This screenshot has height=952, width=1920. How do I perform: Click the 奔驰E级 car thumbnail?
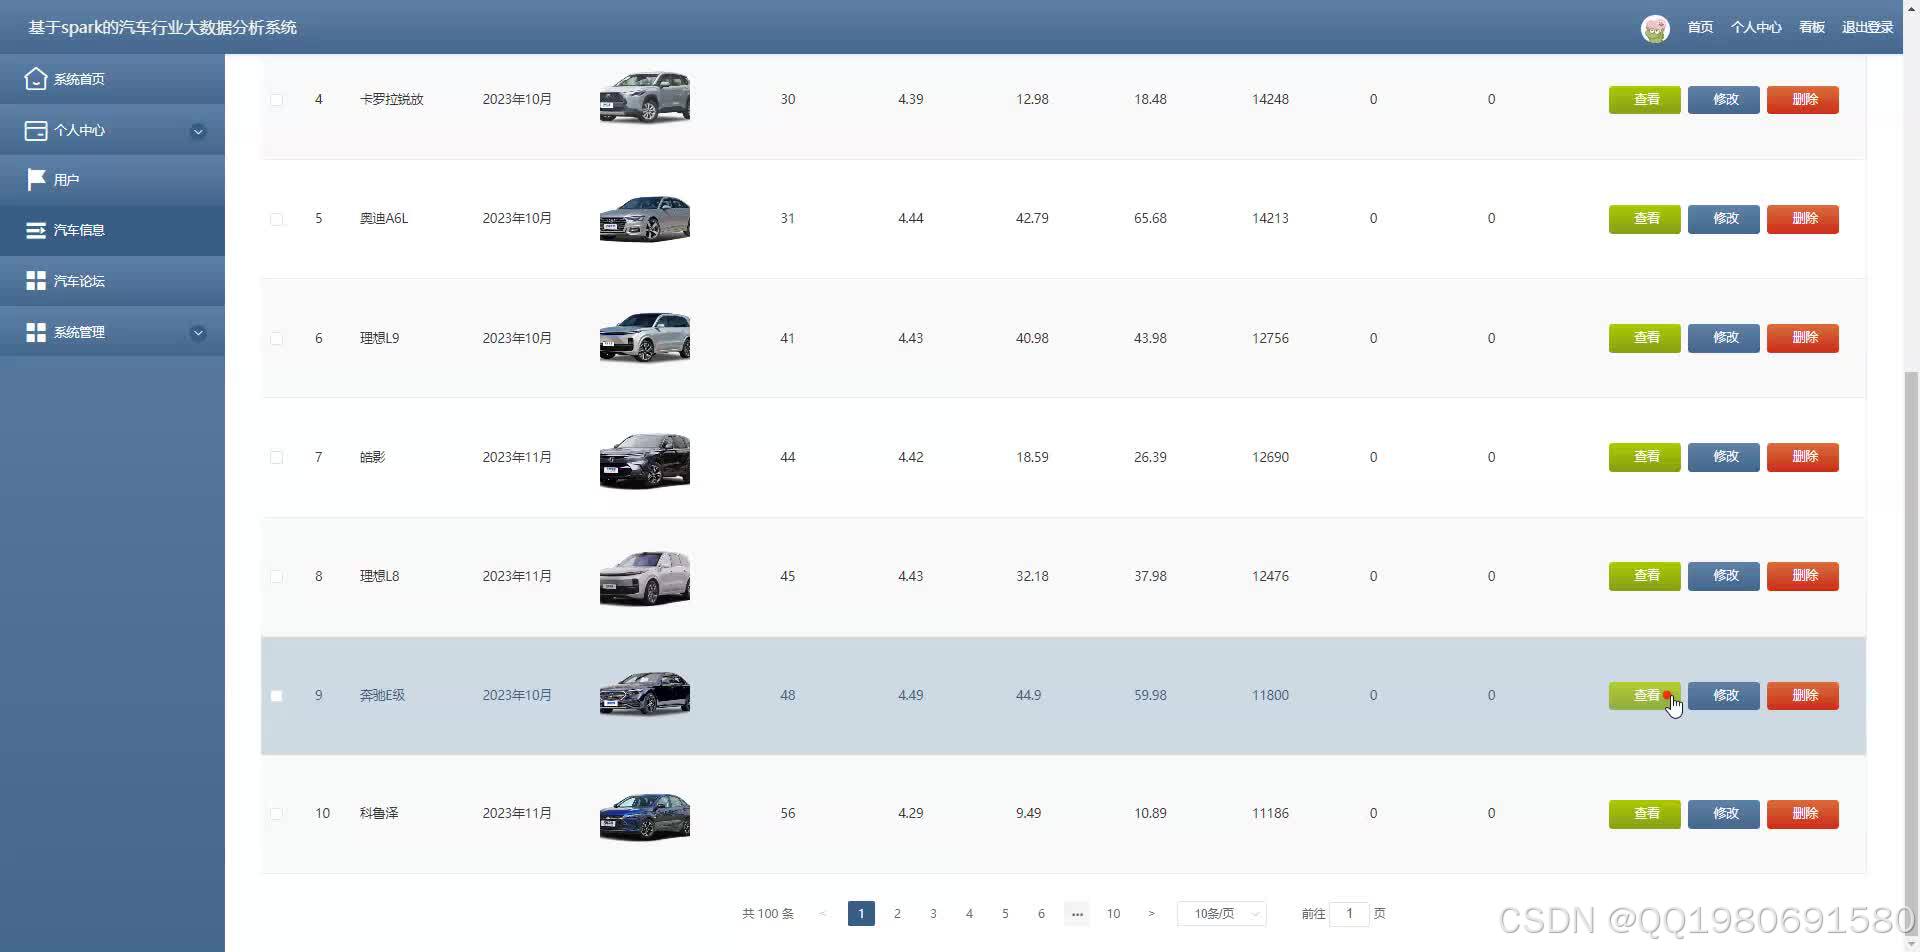pos(645,694)
